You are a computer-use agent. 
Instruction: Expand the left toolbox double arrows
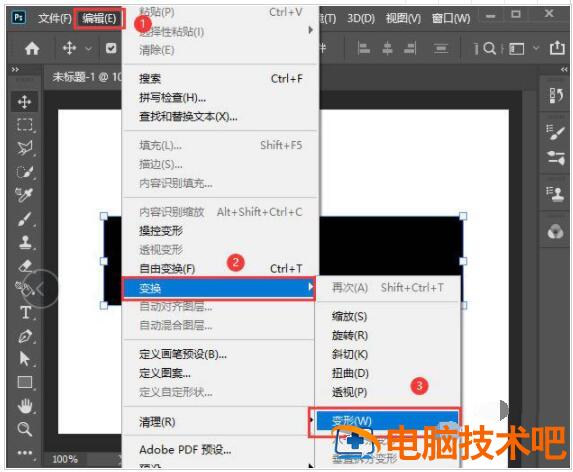[x=15, y=69]
